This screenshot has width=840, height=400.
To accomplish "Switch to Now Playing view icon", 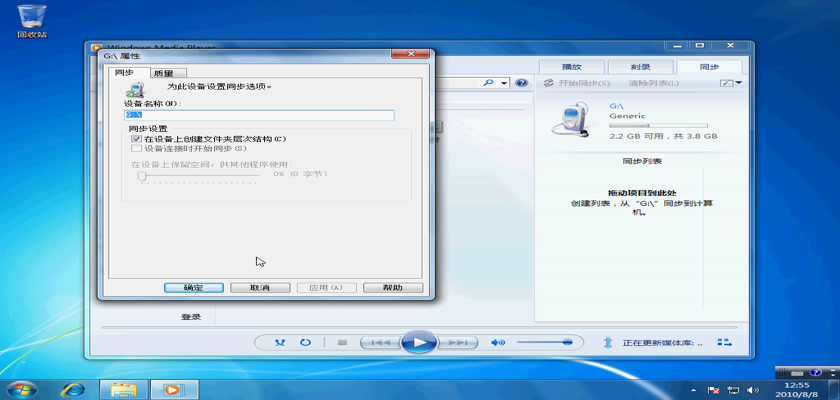I will pyautogui.click(x=723, y=343).
